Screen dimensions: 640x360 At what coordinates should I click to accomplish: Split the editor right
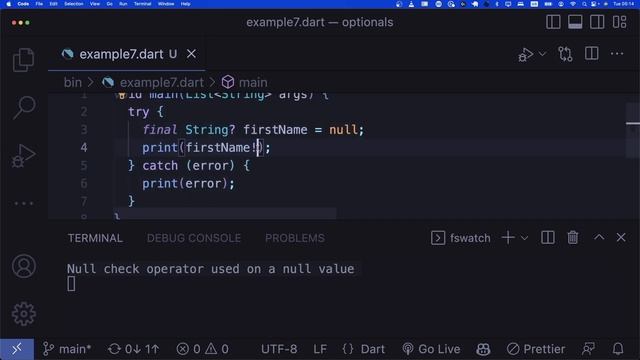tap(591, 53)
